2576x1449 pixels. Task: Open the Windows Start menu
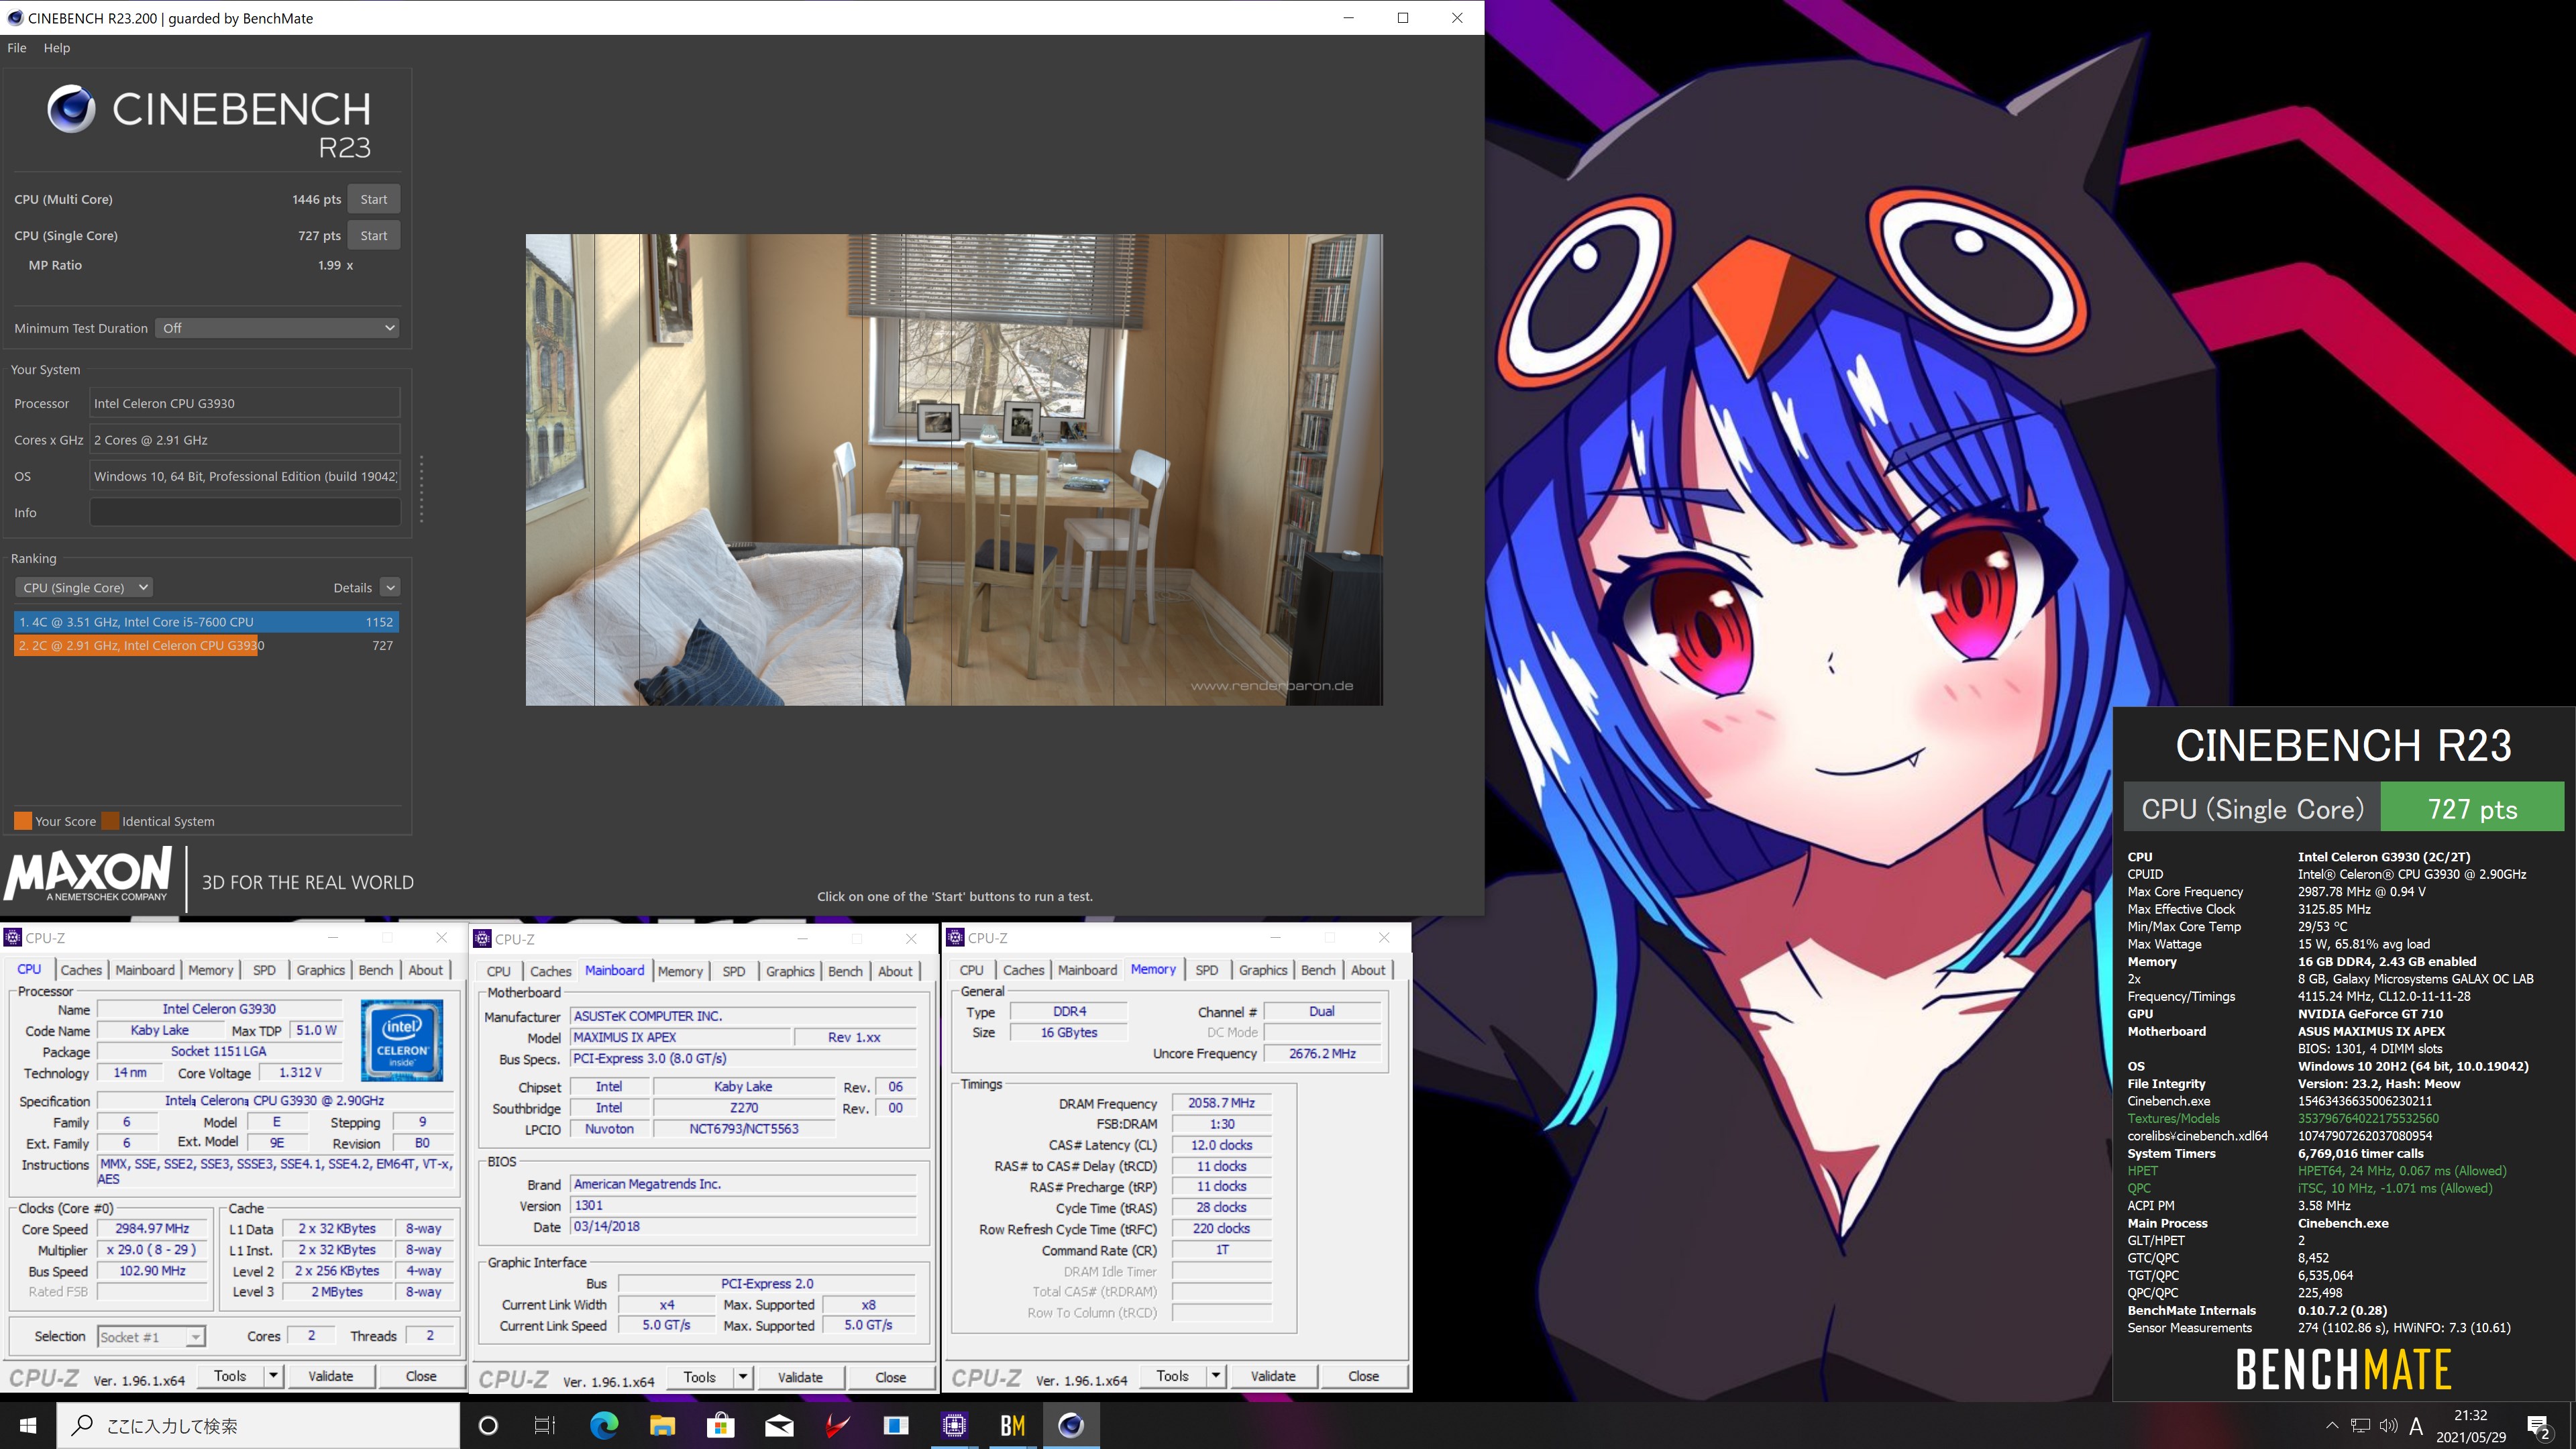pyautogui.click(x=28, y=1425)
